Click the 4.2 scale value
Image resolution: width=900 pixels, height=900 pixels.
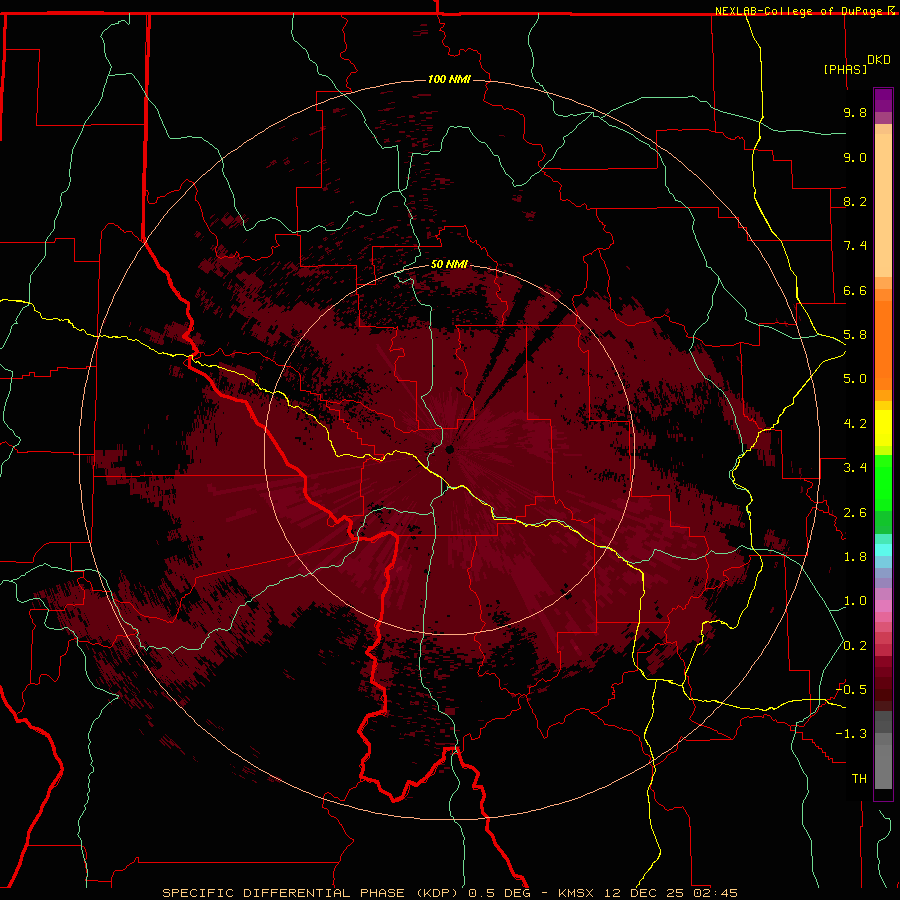(x=855, y=424)
